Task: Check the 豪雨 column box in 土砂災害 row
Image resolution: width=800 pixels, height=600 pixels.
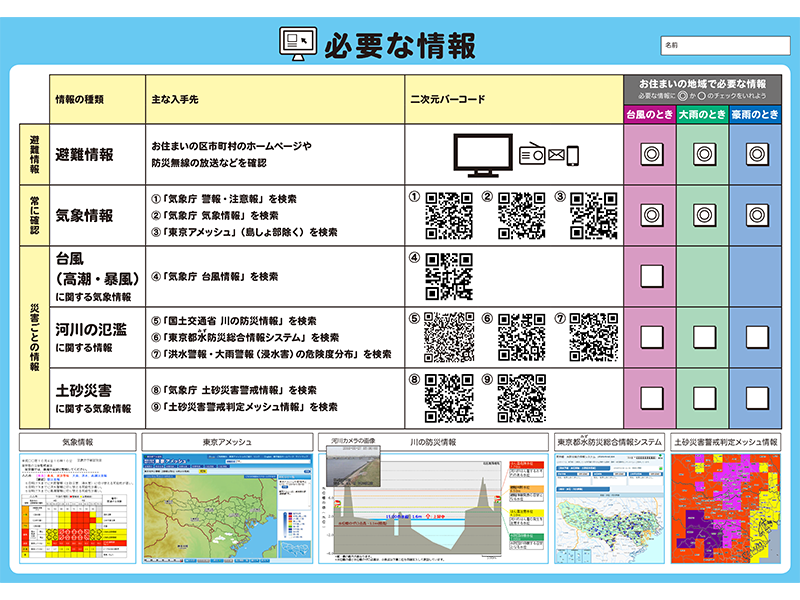Action: [x=756, y=398]
